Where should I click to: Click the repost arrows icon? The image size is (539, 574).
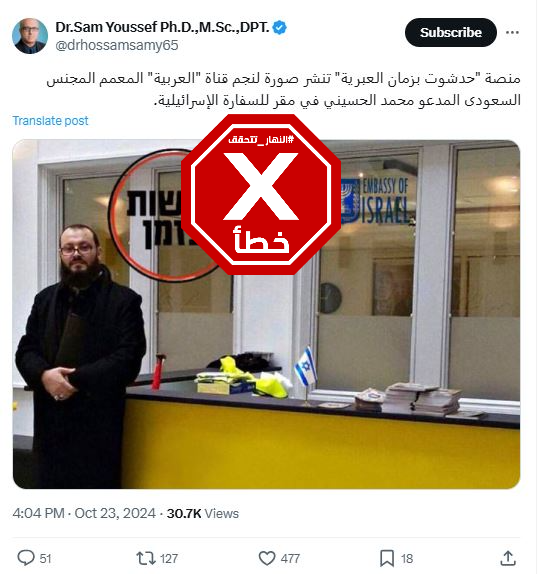(146, 558)
